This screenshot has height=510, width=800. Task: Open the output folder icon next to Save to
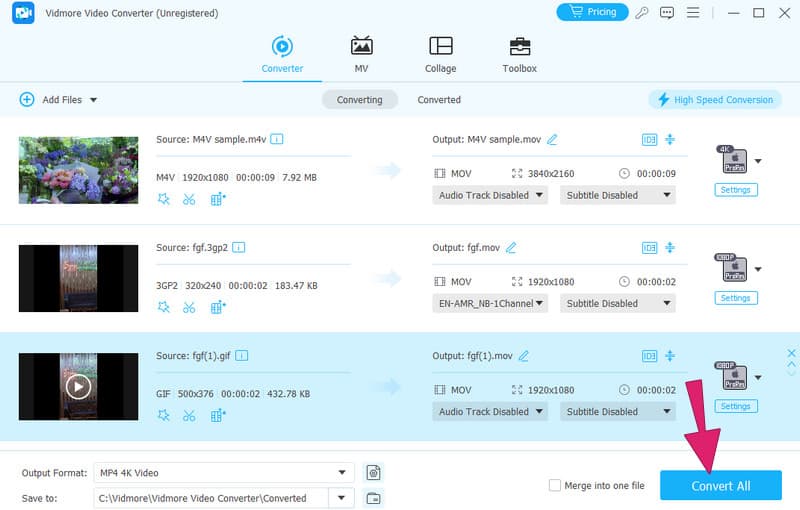[374, 498]
